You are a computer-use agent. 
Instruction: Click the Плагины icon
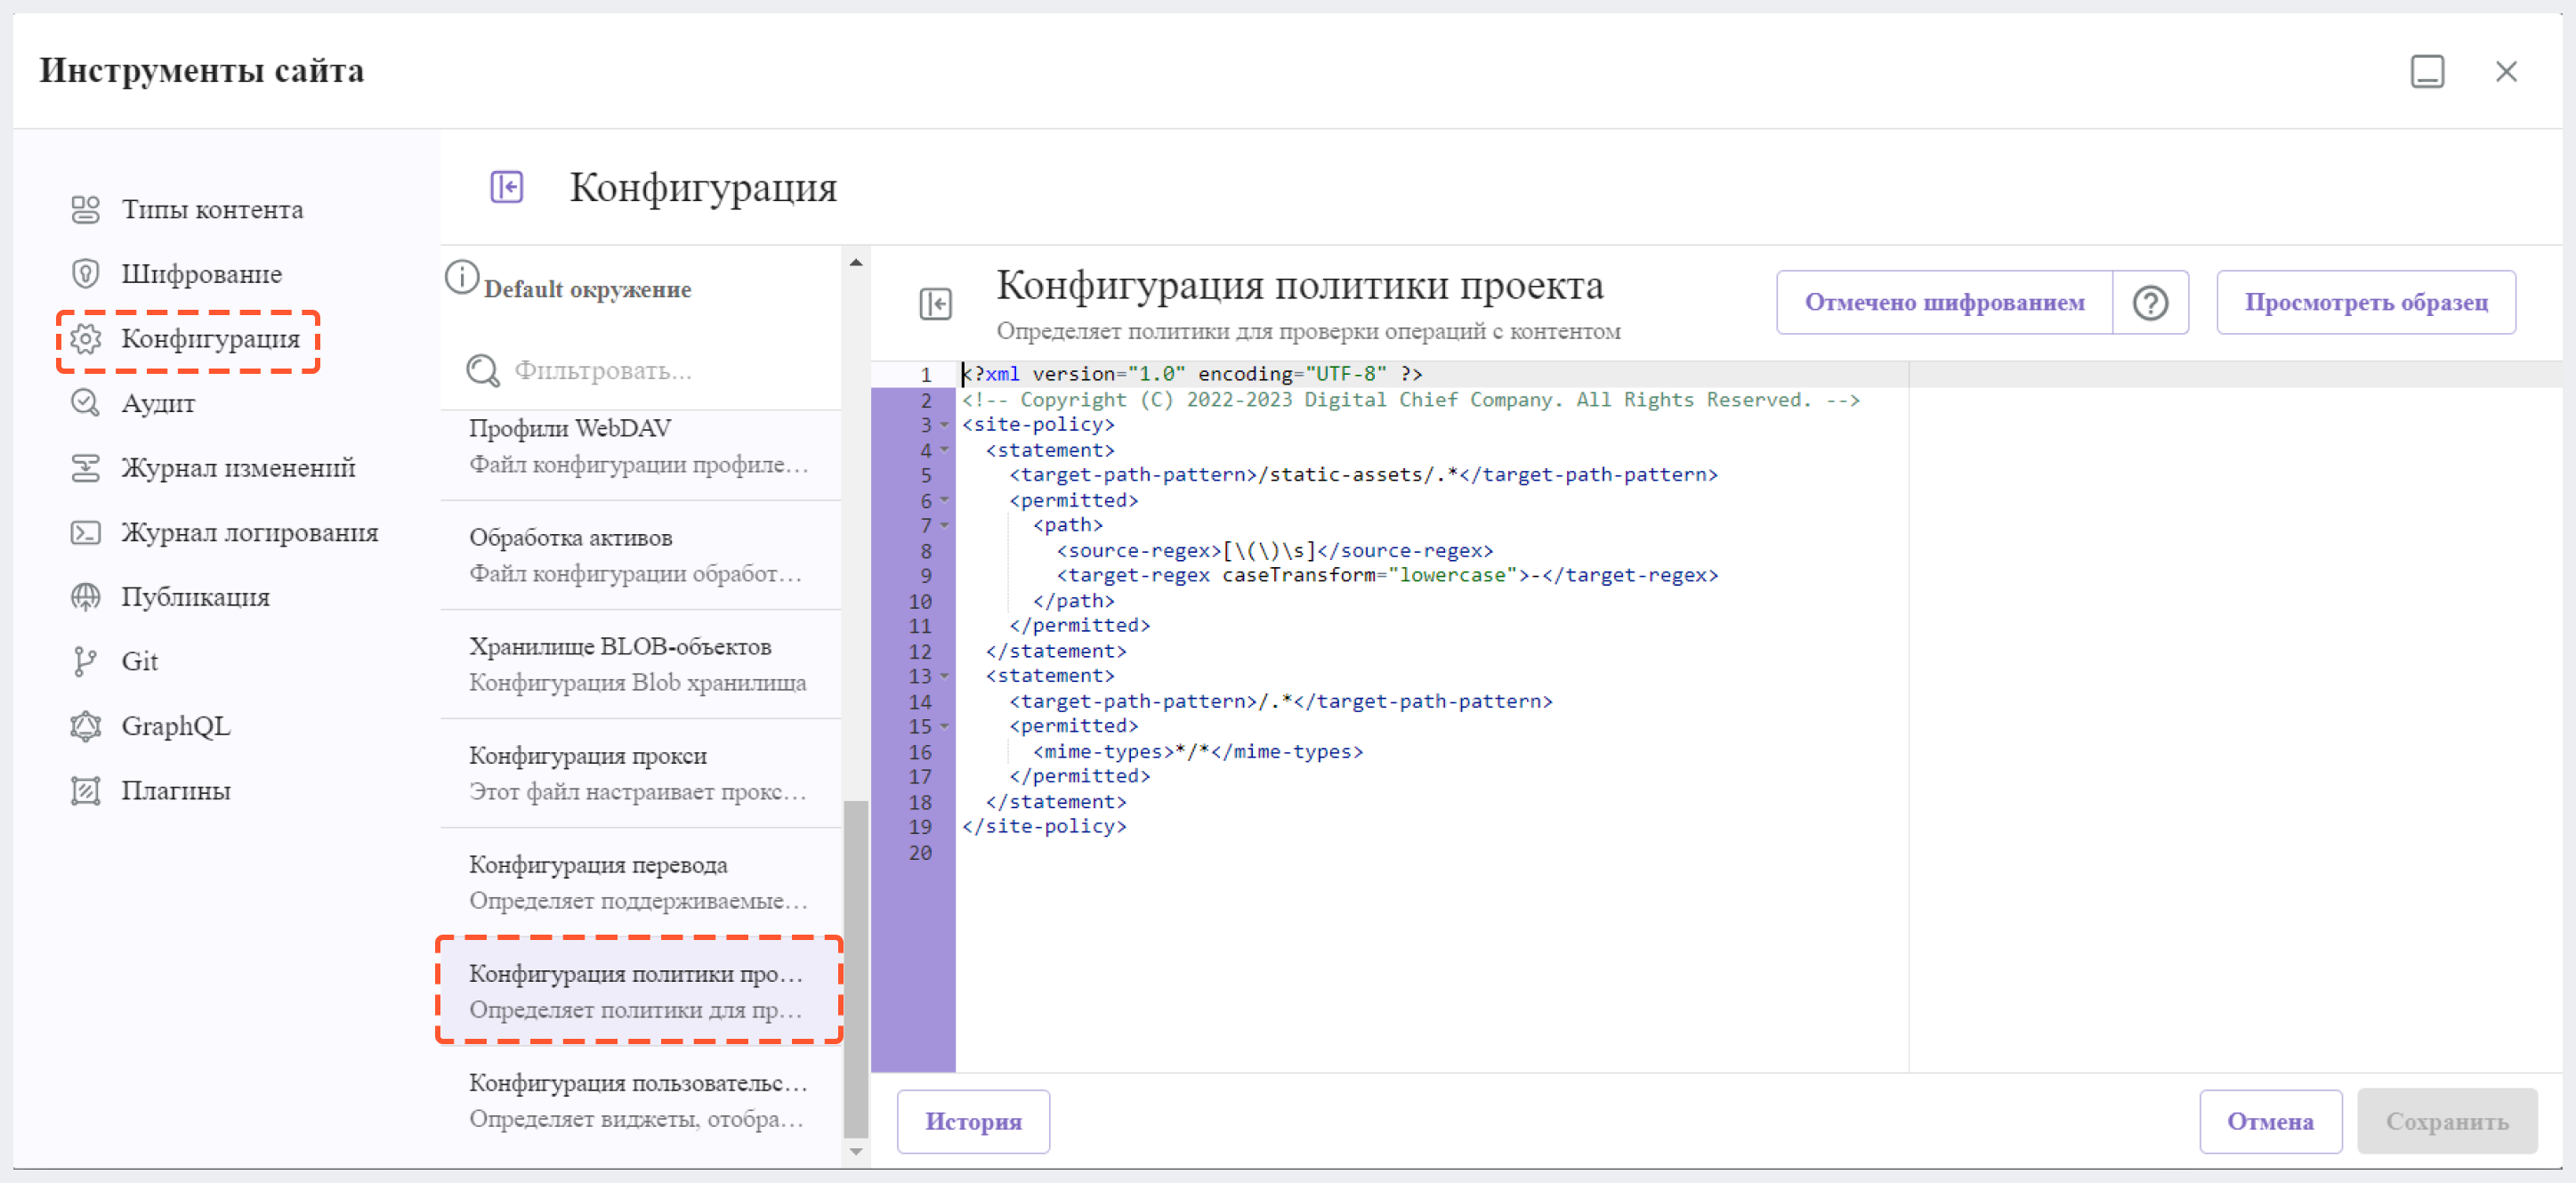coord(86,791)
